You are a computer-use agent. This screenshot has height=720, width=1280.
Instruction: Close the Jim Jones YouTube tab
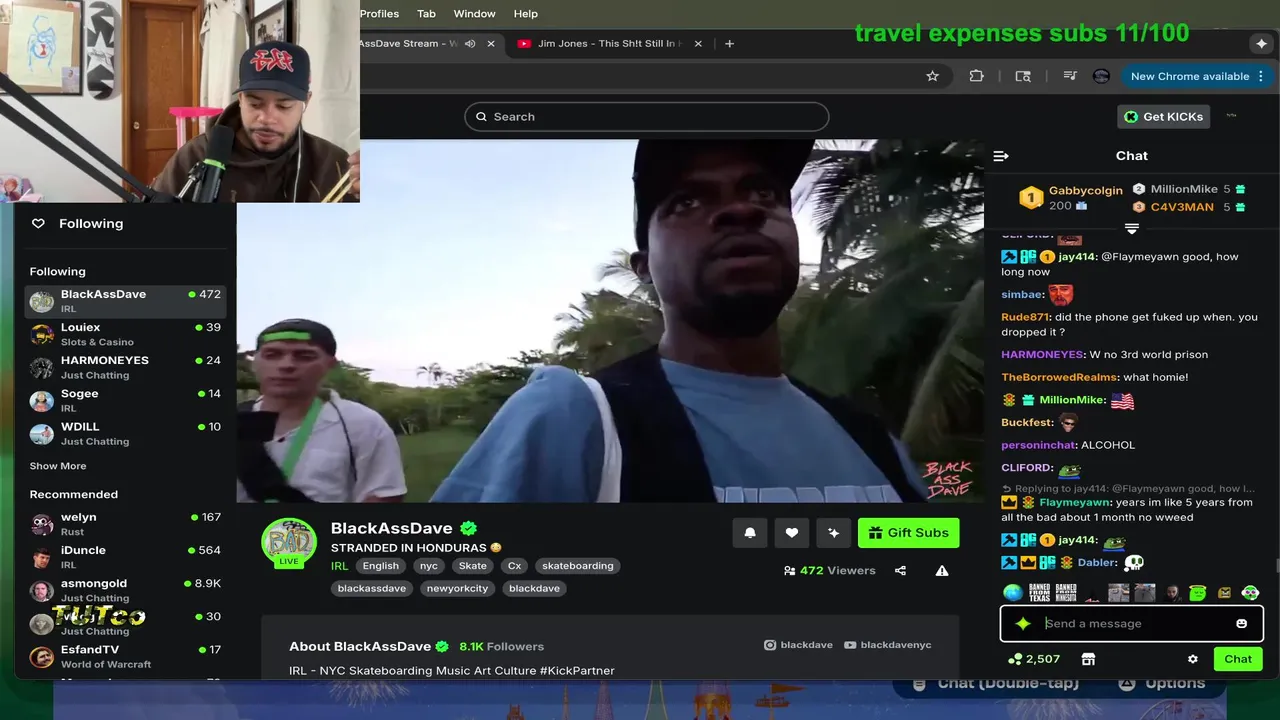pyautogui.click(x=698, y=44)
